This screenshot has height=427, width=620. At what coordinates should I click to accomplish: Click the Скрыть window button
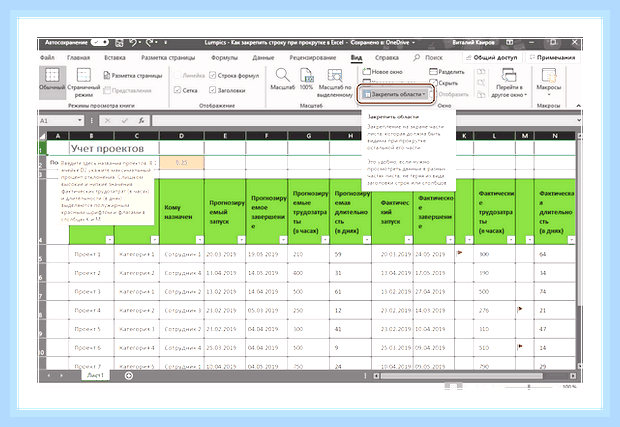(x=444, y=83)
